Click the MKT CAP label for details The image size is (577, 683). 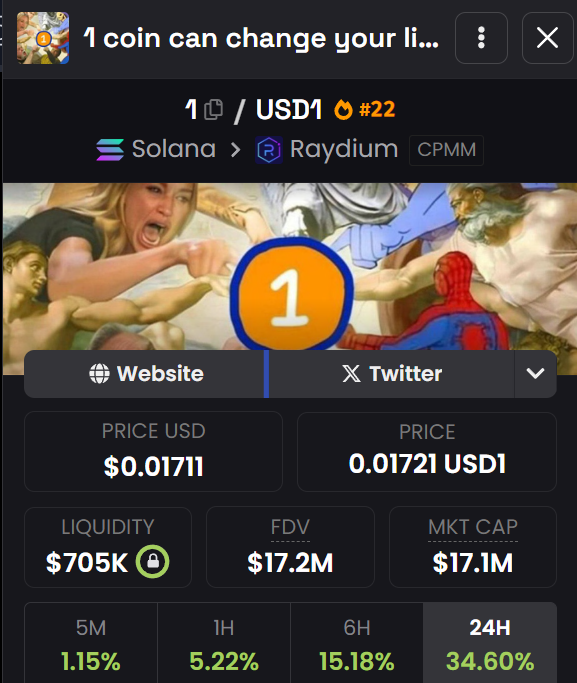(473, 527)
